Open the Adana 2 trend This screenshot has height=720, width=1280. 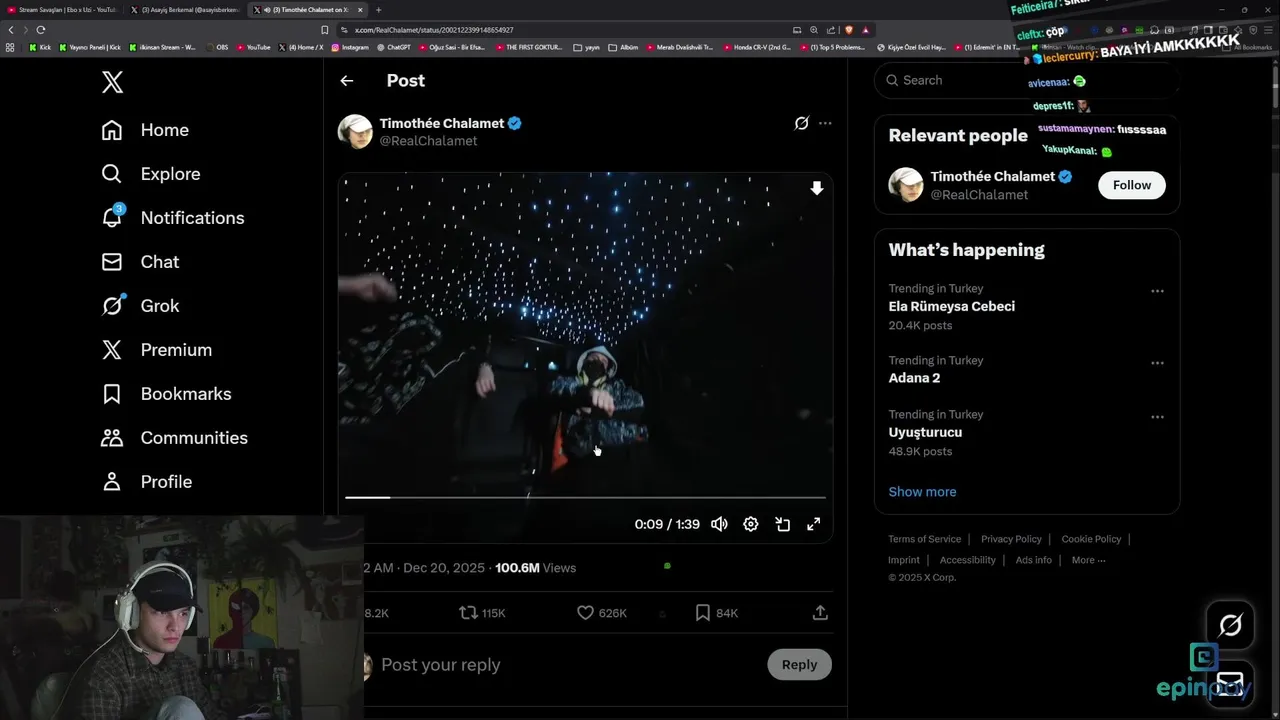pyautogui.click(x=914, y=378)
